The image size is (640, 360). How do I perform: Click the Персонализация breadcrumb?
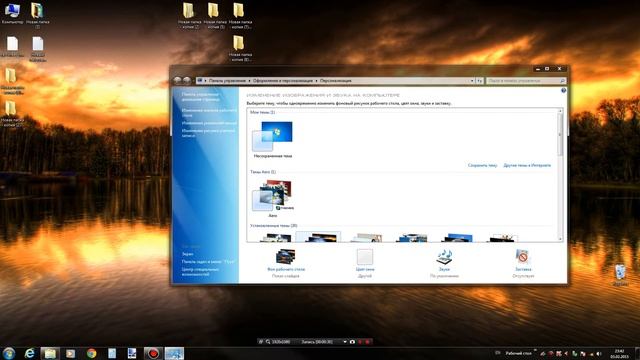(x=336, y=81)
